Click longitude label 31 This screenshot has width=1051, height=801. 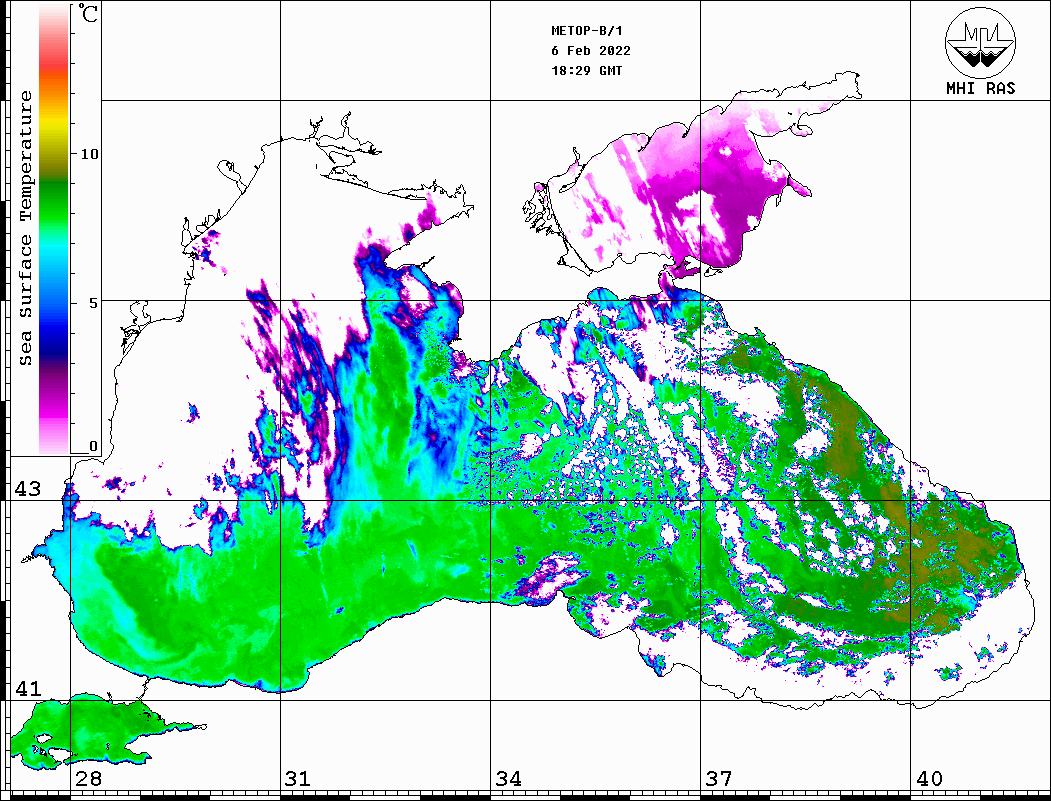point(298,778)
